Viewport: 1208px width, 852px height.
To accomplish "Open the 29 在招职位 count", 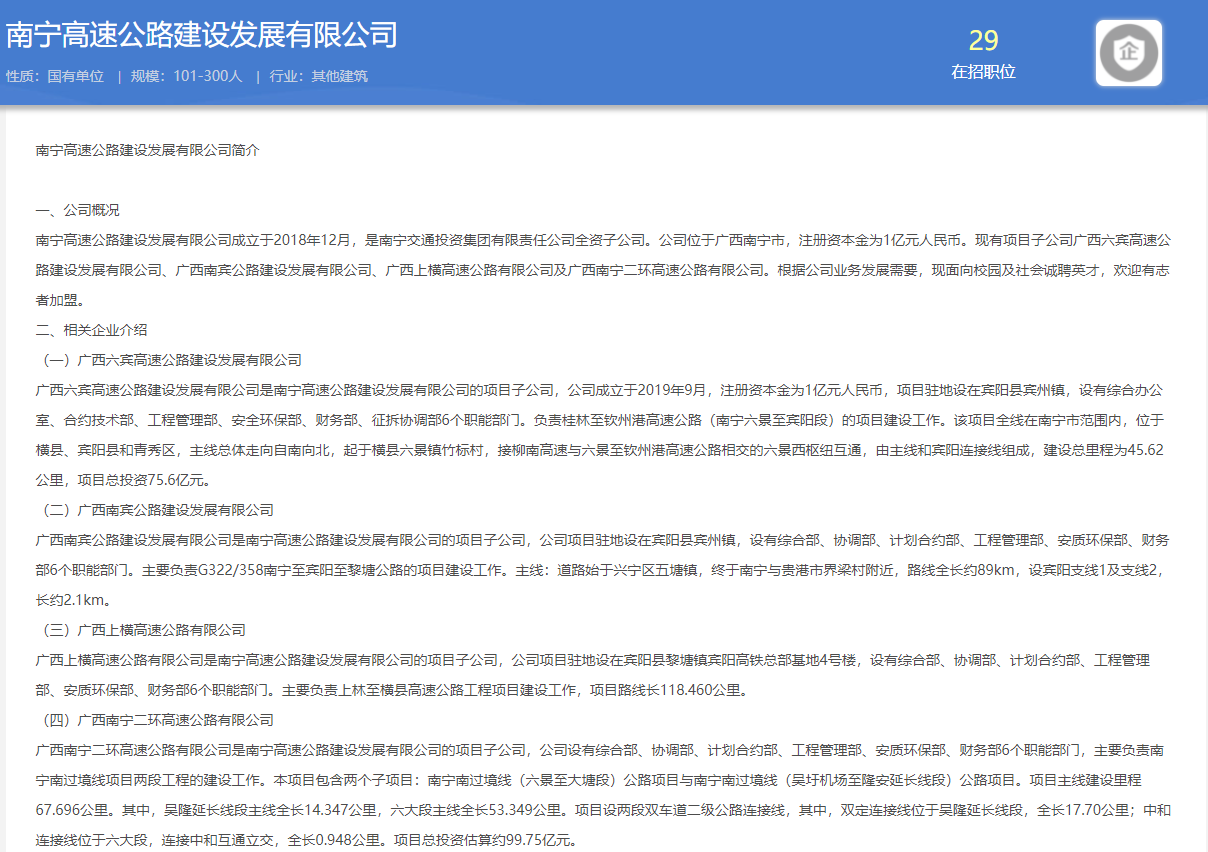I will point(983,40).
